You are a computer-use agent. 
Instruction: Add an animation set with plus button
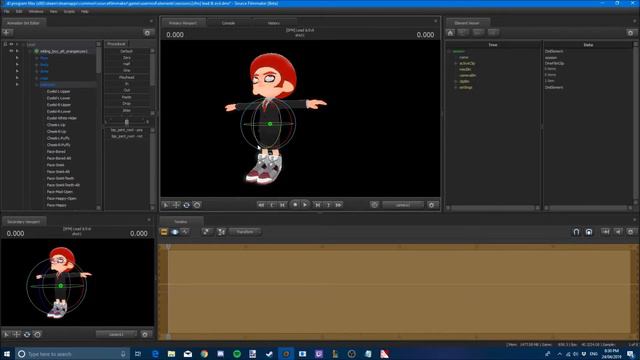[x=7, y=33]
